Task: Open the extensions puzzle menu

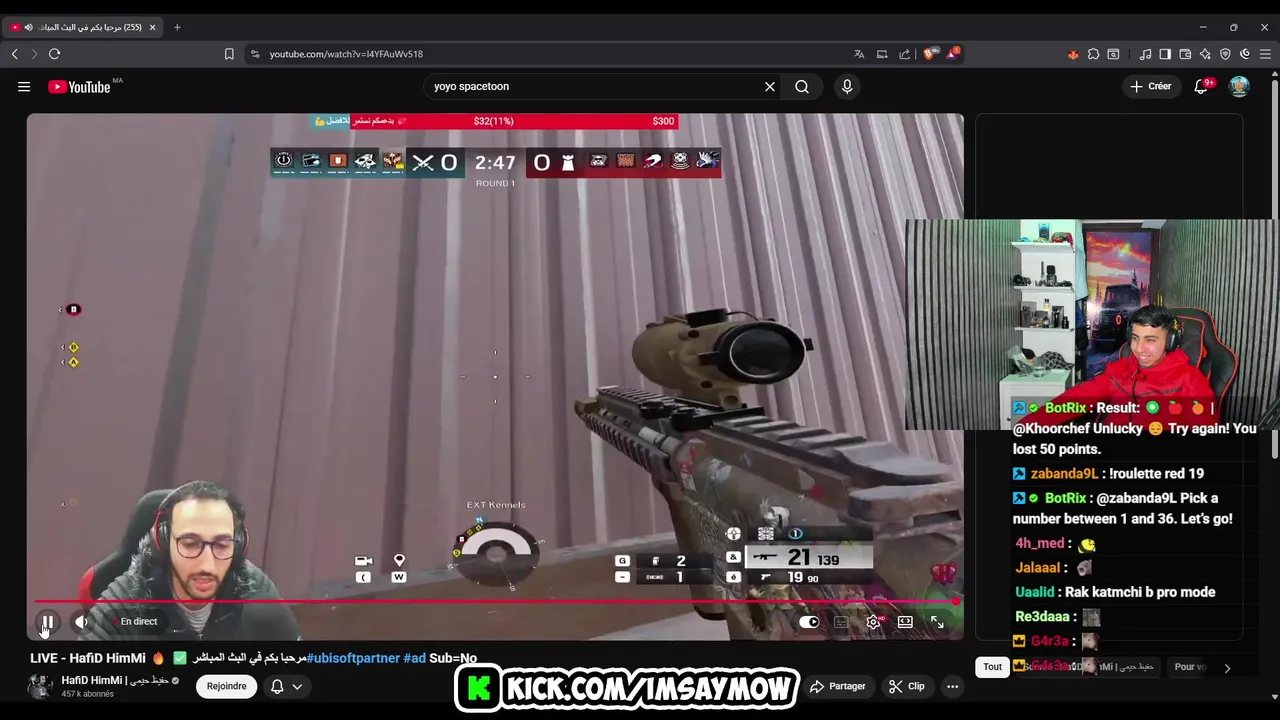Action: click(1093, 54)
